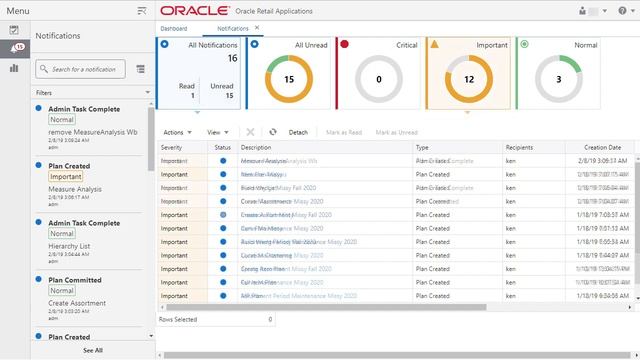Image resolution: width=640 pixels, height=360 pixels.
Task: Click sidebar list scroll down arrow
Action: [x=151, y=336]
